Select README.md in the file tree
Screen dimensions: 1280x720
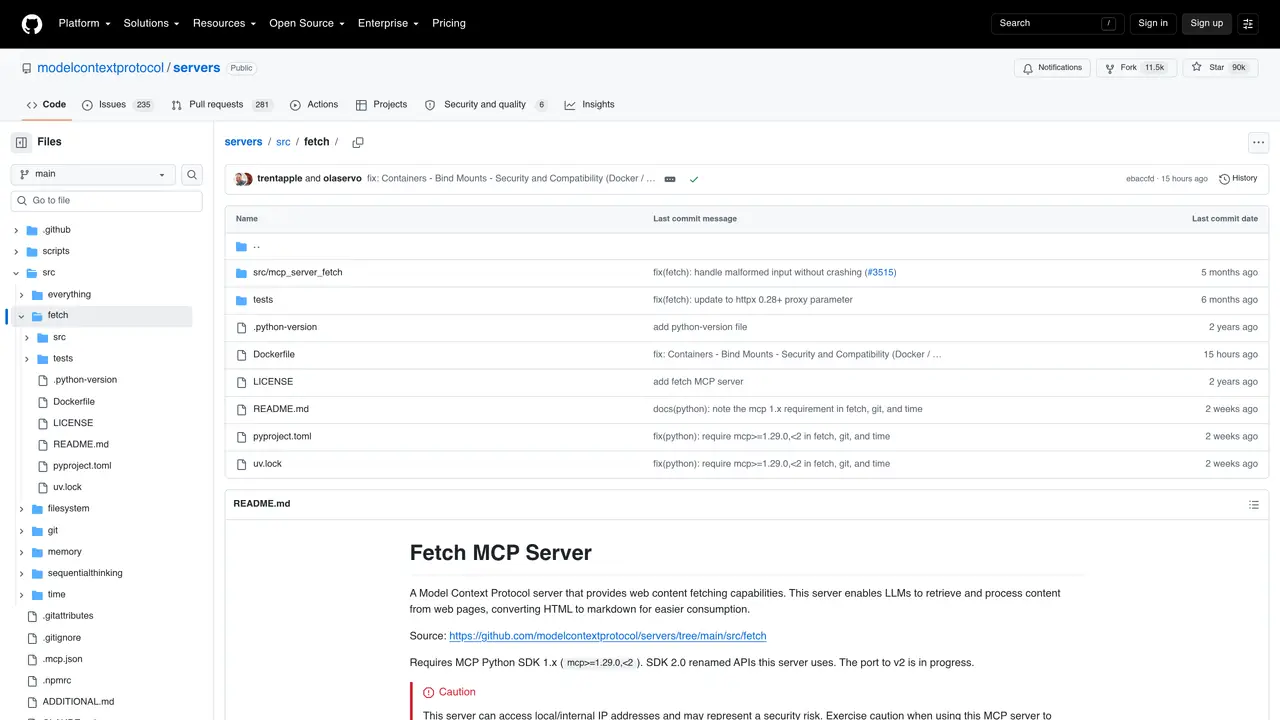(81, 445)
